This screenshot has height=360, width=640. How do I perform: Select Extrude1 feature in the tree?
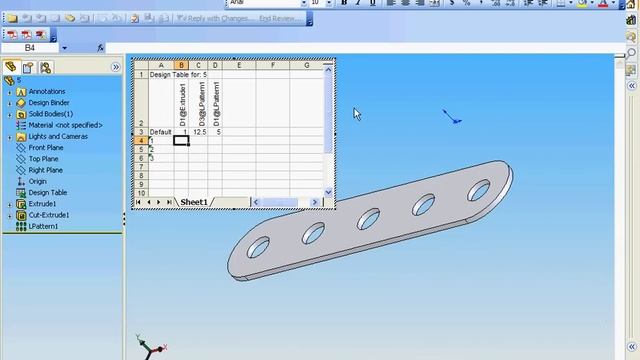tap(42, 204)
